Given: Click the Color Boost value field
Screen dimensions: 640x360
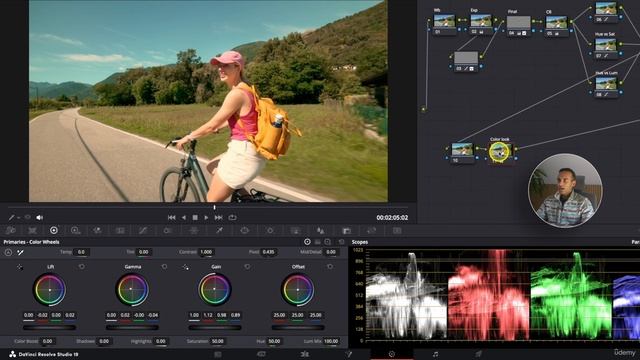Looking at the screenshot, I should tap(48, 341).
